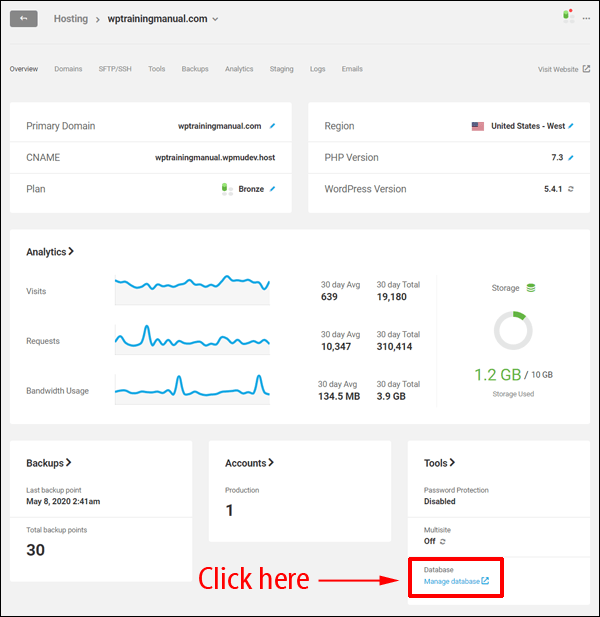Click the Storage usage donut chart

(x=513, y=331)
